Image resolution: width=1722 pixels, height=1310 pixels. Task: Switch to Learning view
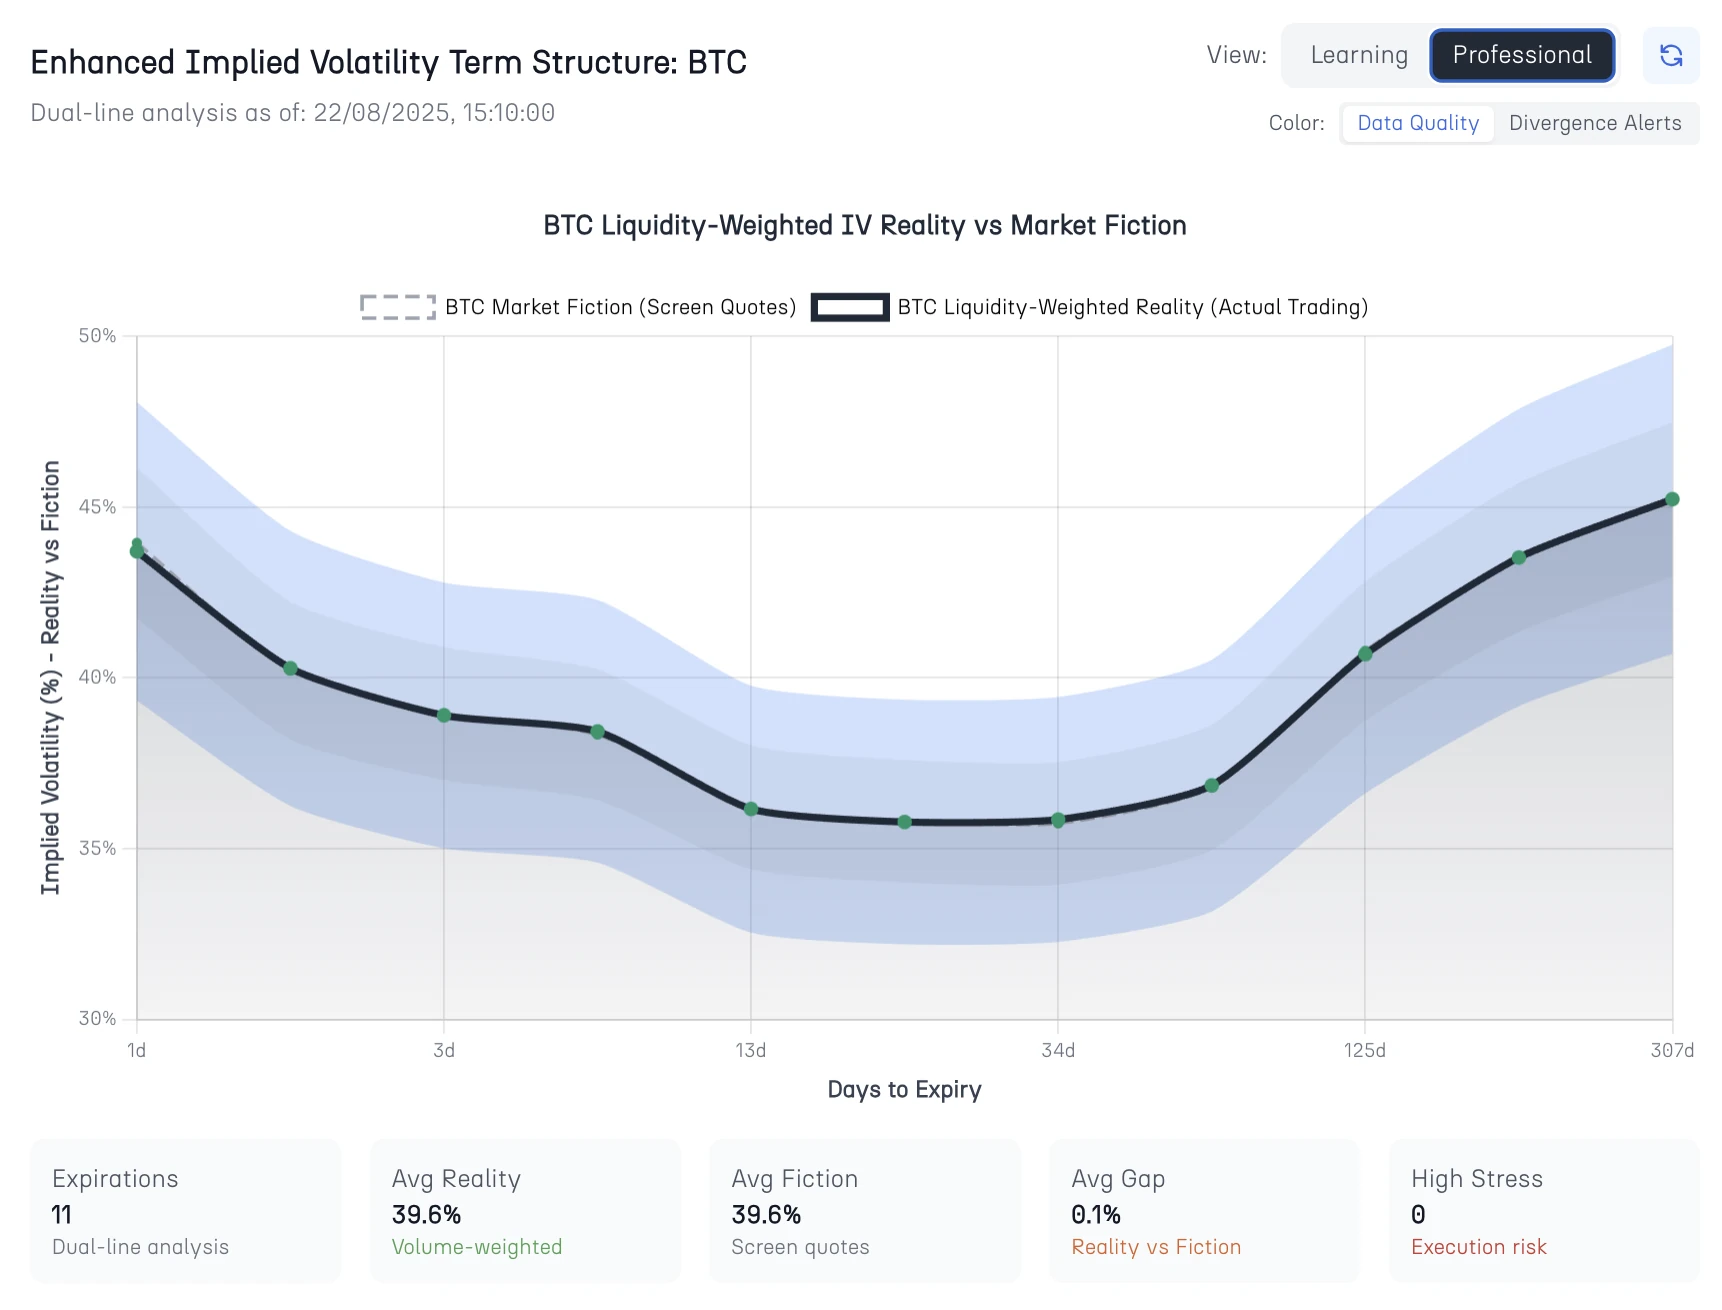(x=1358, y=56)
